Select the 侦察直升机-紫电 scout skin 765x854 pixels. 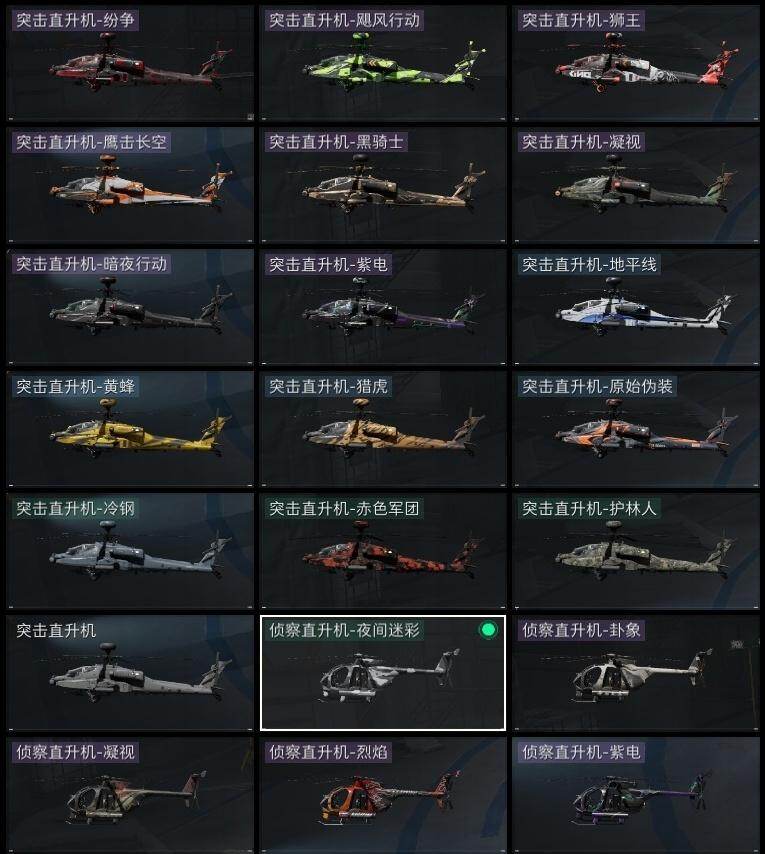(x=636, y=795)
